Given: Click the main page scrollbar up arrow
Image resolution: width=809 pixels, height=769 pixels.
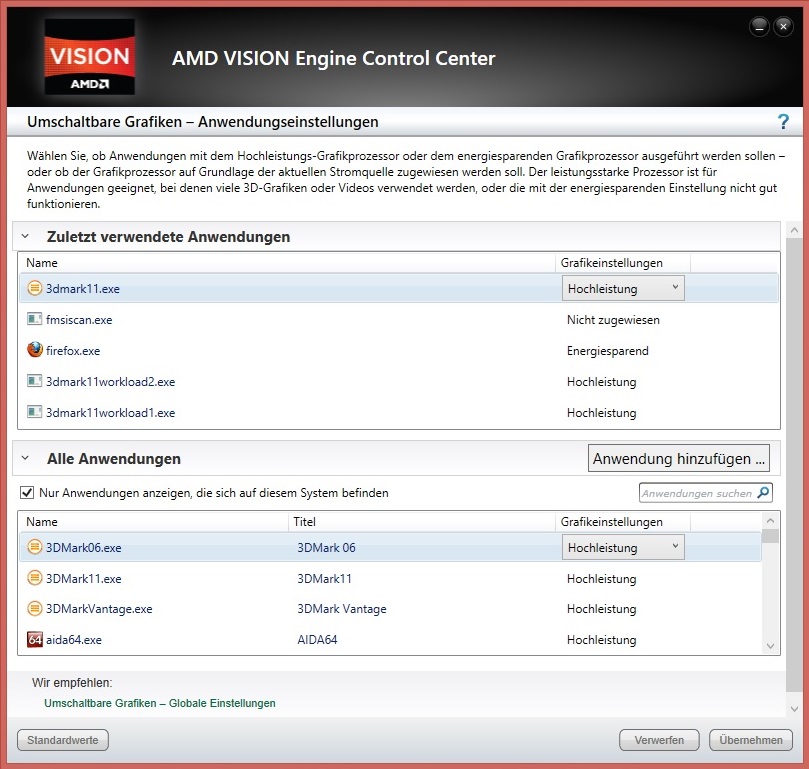Looking at the screenshot, I should click(x=794, y=230).
